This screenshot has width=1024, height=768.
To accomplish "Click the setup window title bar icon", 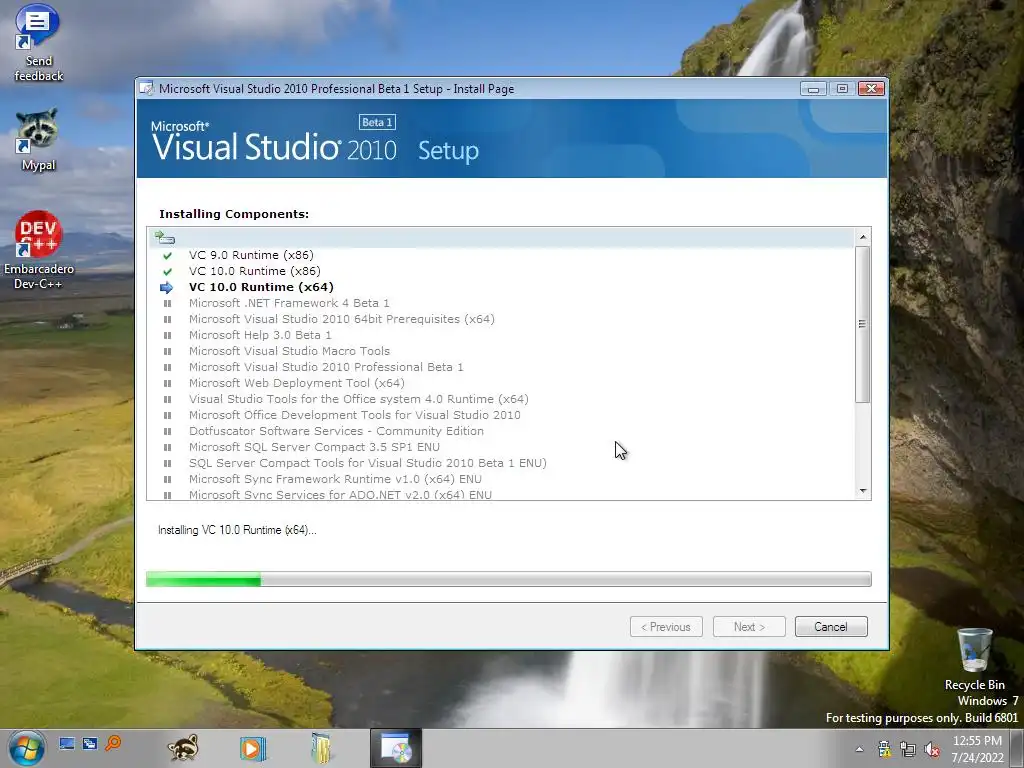I will tap(147, 88).
